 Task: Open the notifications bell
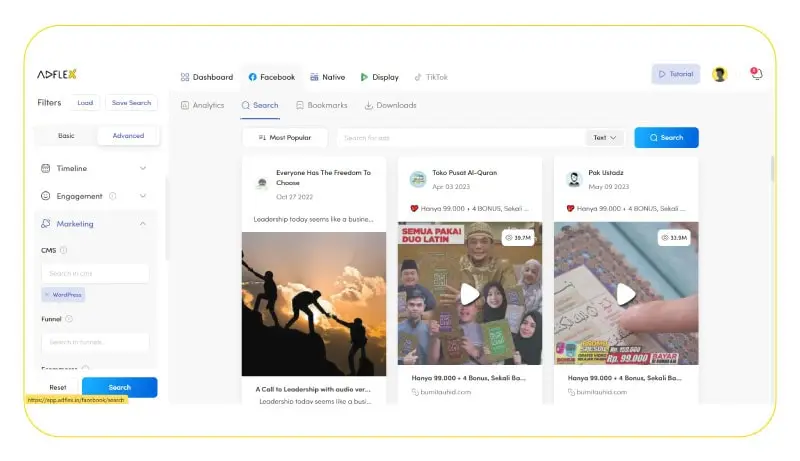point(756,74)
